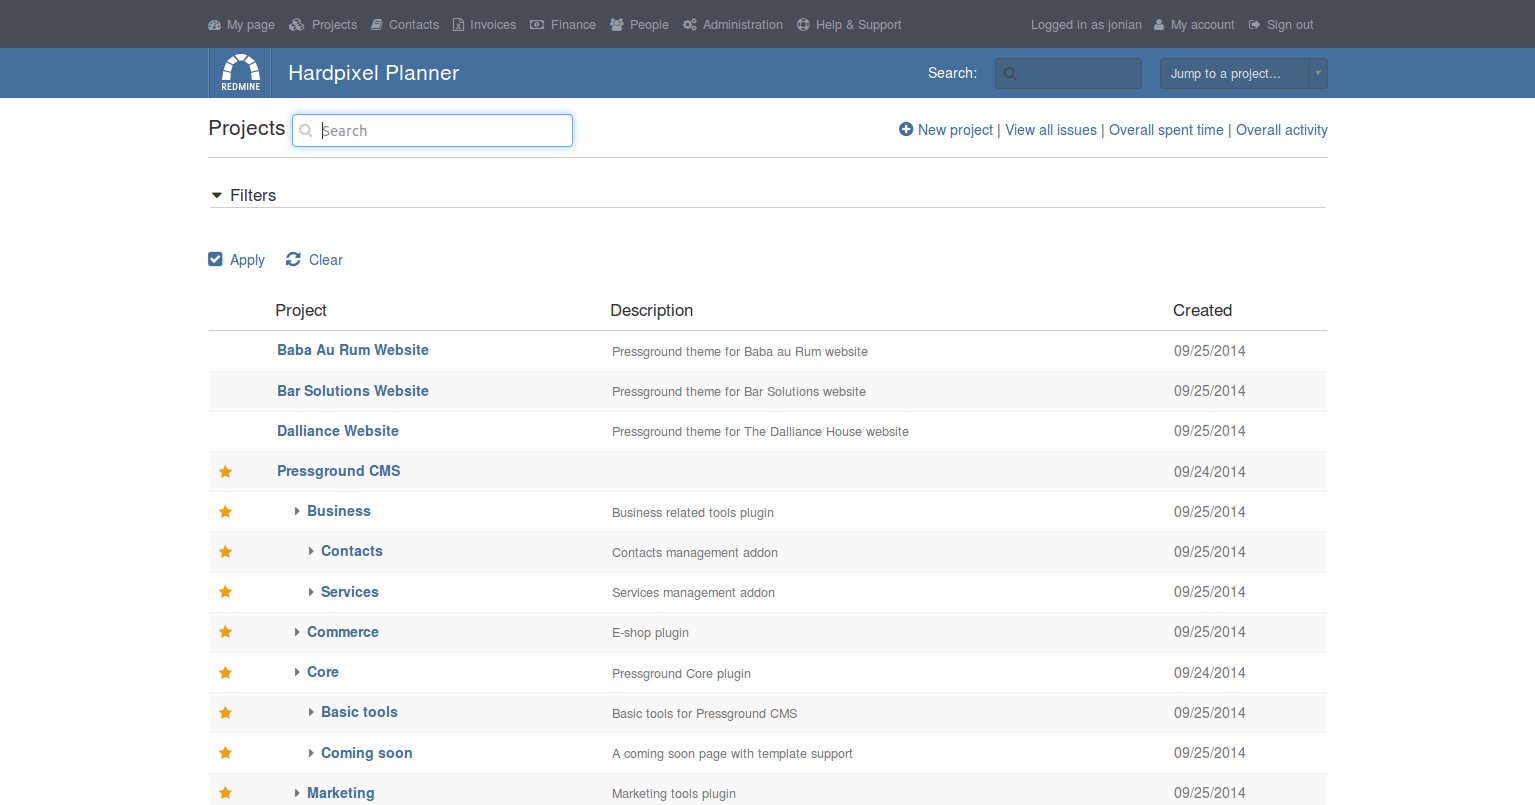Click the arrow before the Core subproject
Viewport: 1535px width, 805px height.
tap(297, 672)
